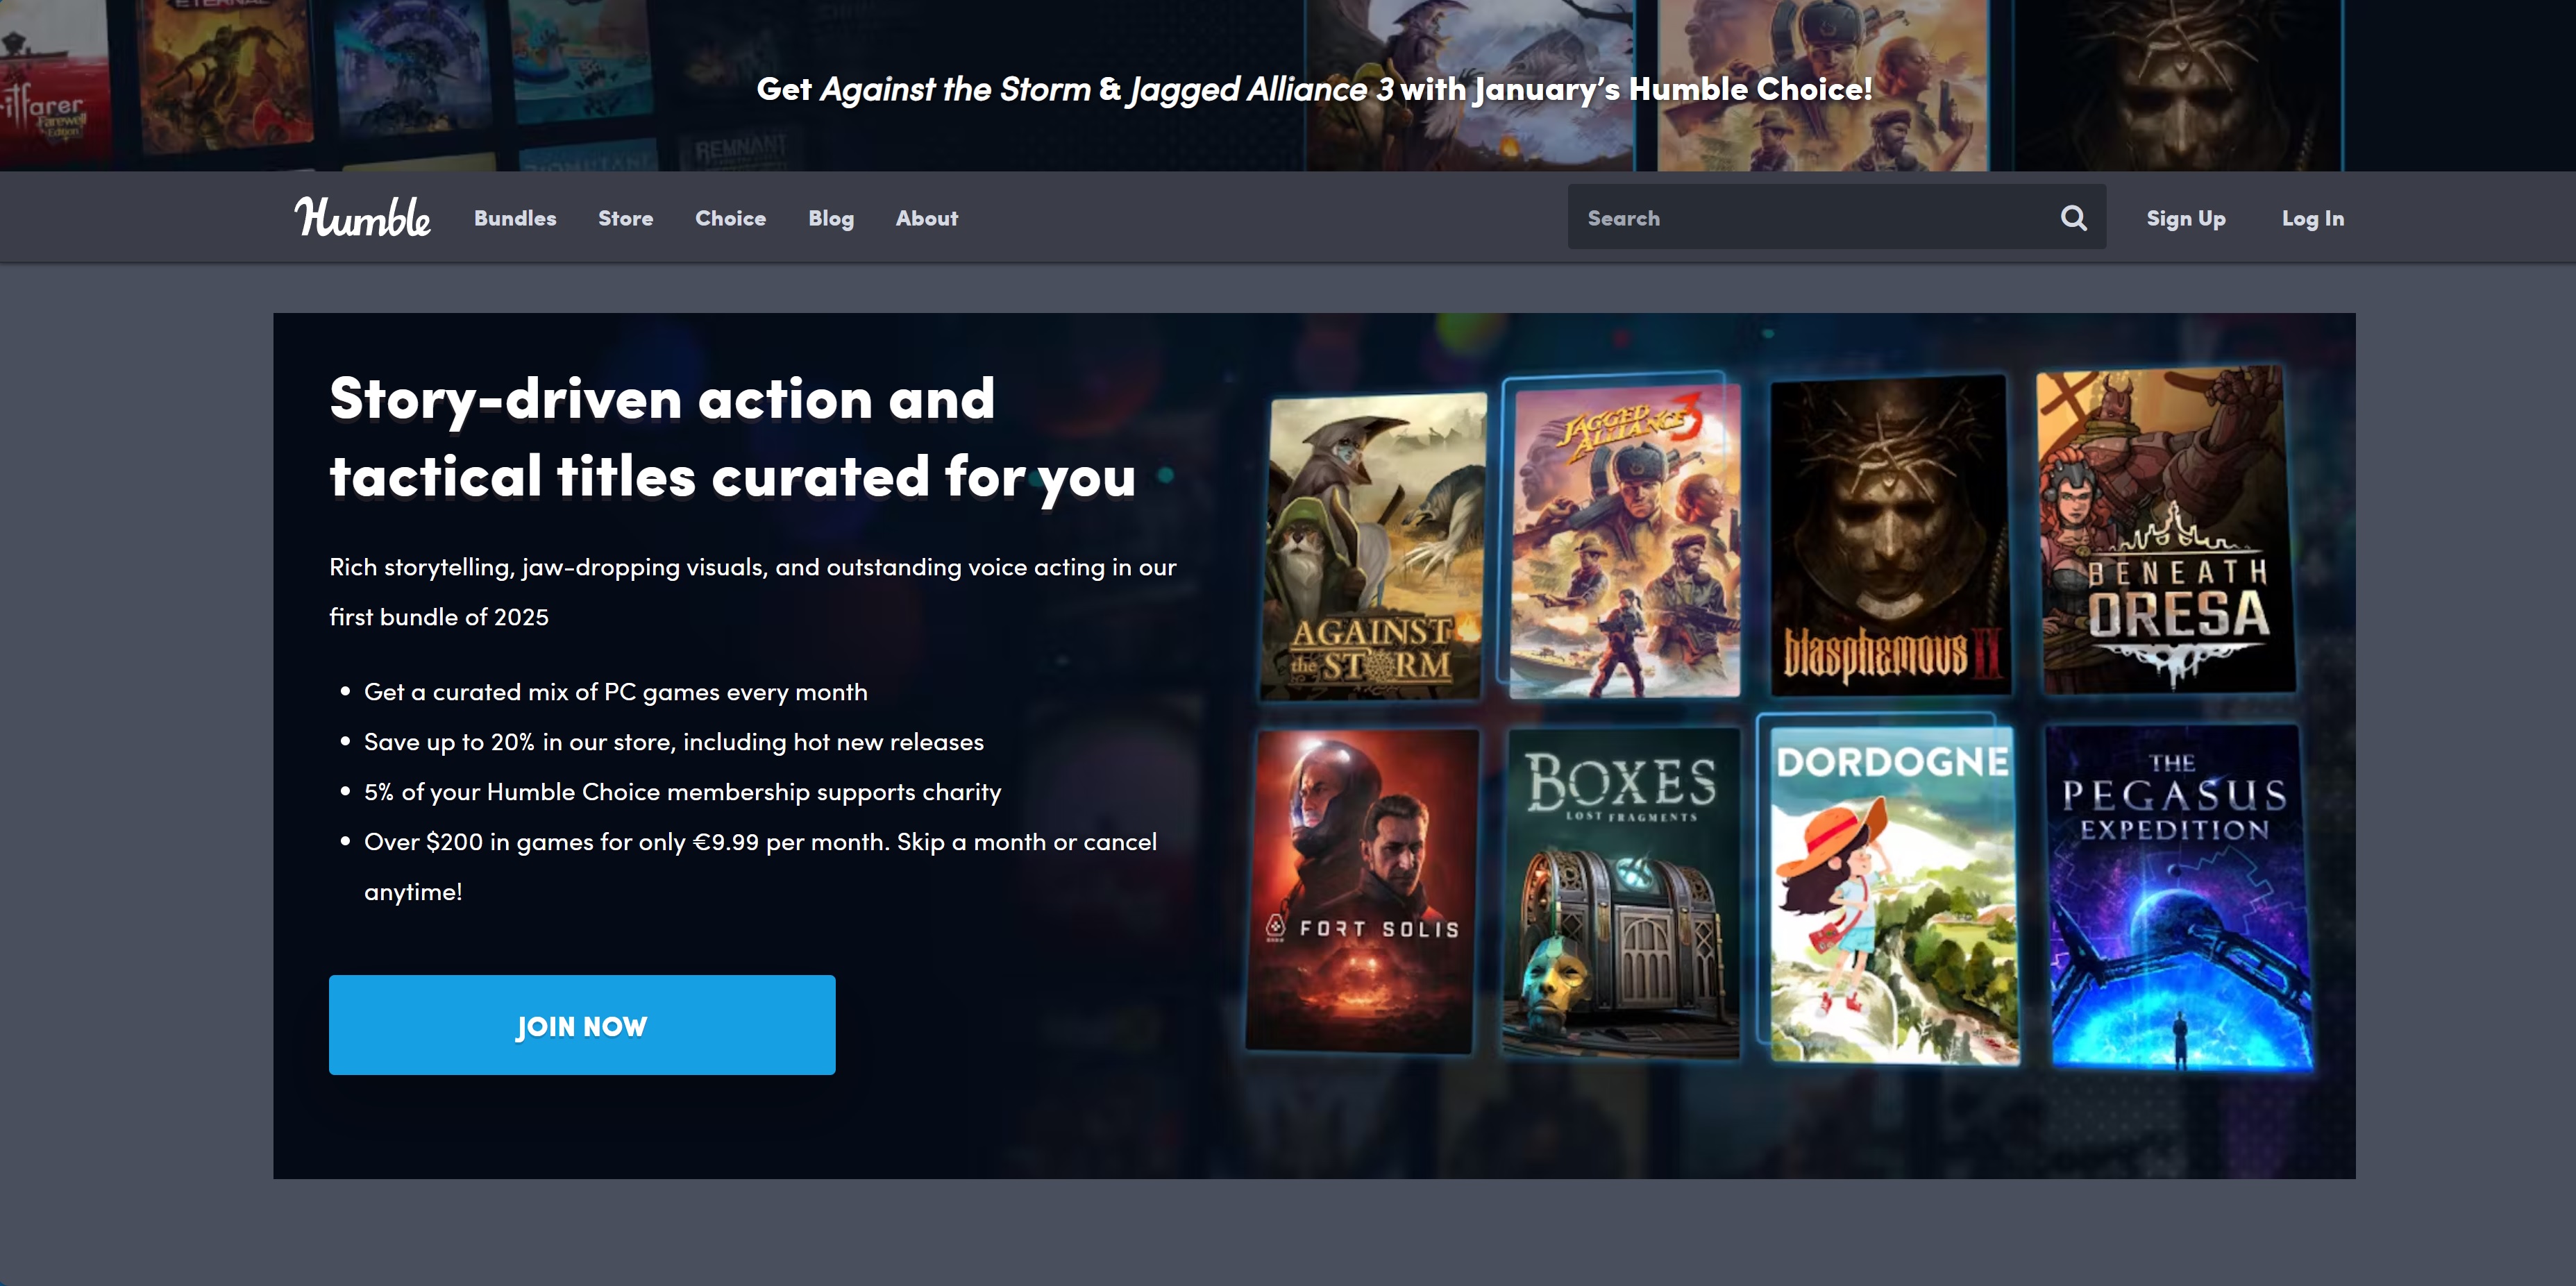Image resolution: width=2576 pixels, height=1286 pixels.
Task: Open the Store menu item
Action: [625, 218]
